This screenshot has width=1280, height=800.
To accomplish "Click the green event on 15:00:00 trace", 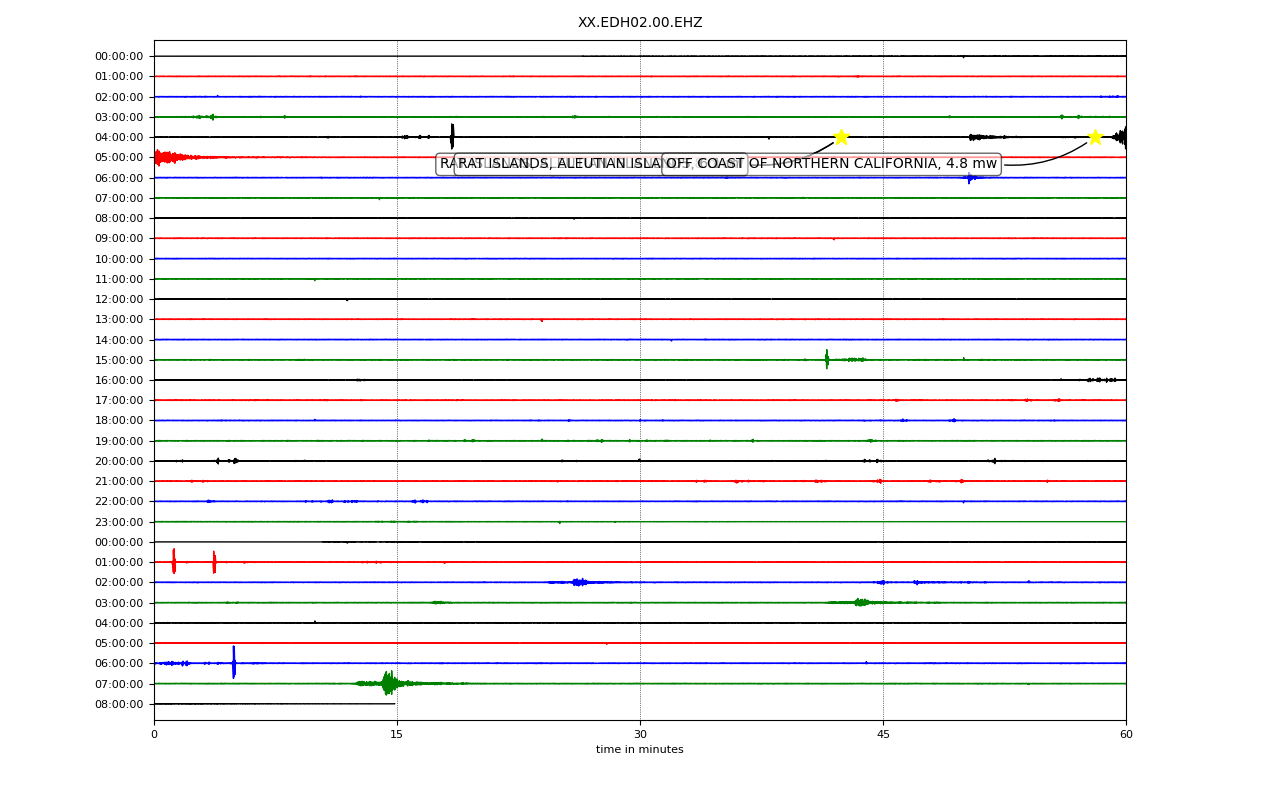I will [827, 359].
